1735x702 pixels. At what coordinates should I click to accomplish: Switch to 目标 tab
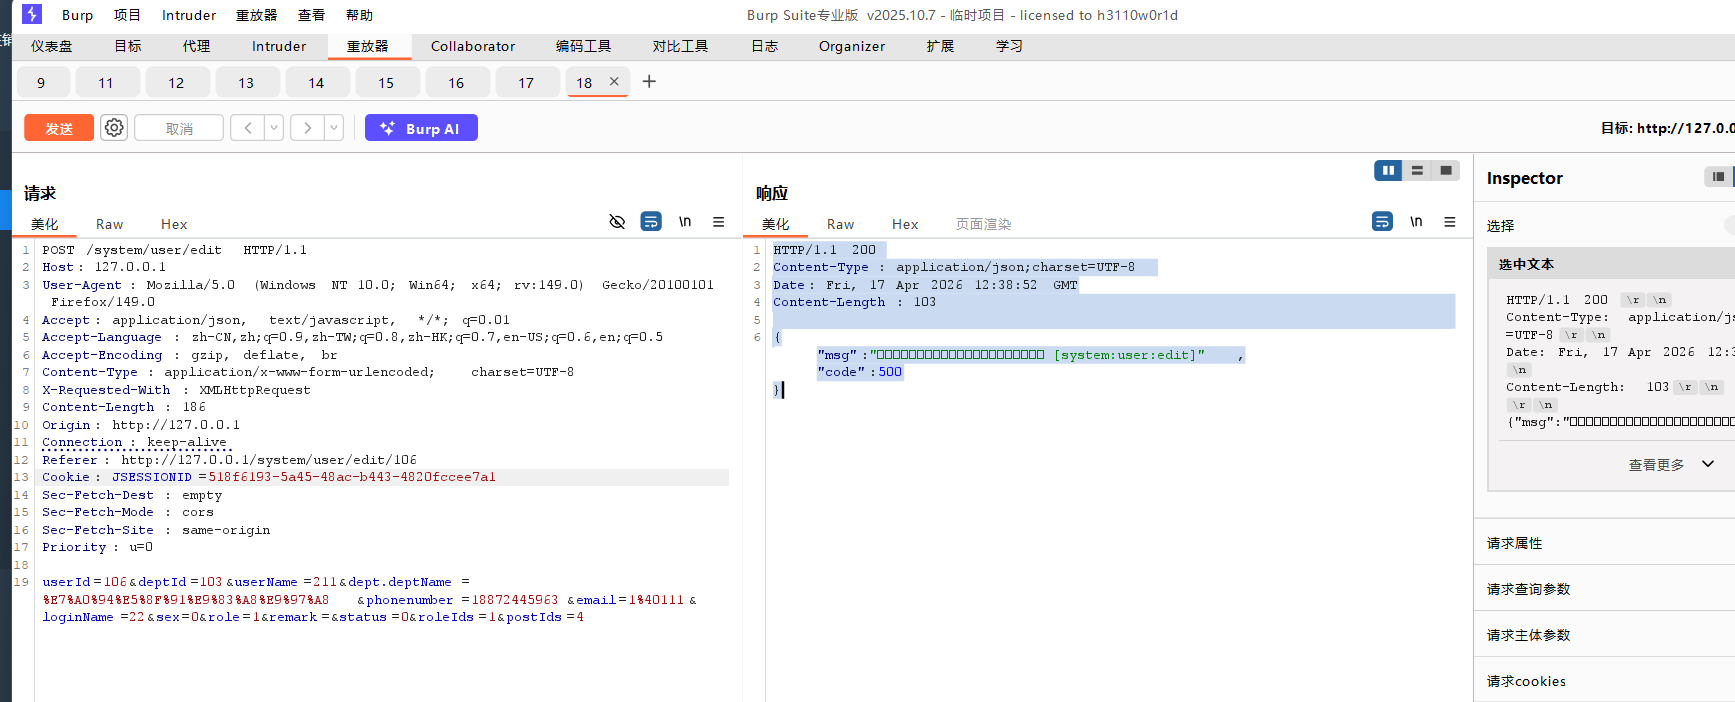(128, 46)
